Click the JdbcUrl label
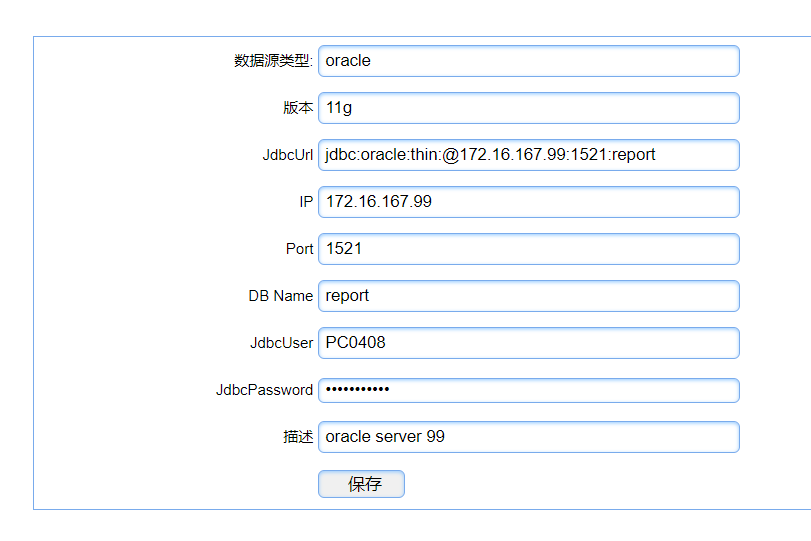This screenshot has height=541, width=811. point(288,155)
